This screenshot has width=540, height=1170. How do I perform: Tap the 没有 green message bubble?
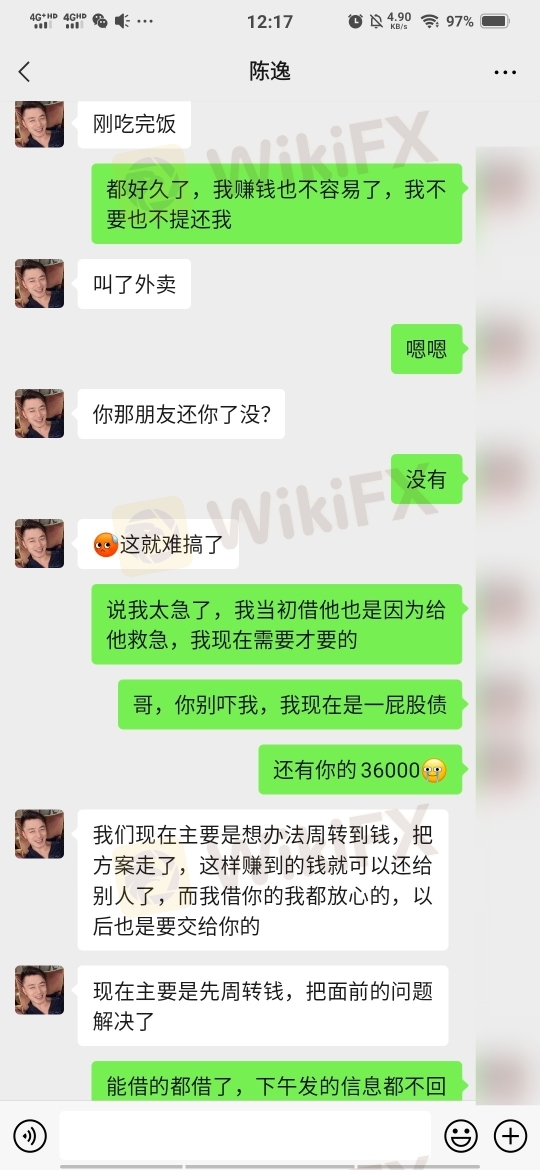click(x=427, y=479)
